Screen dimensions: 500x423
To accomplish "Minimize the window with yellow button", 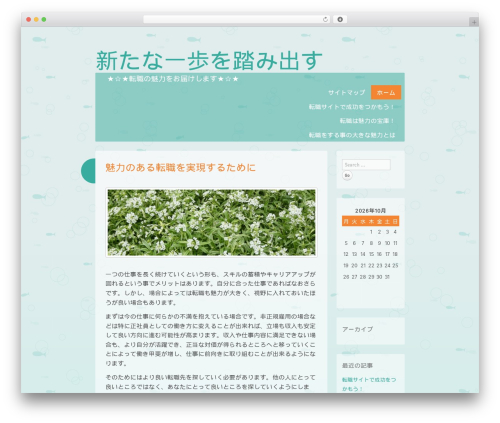I will tap(36, 20).
